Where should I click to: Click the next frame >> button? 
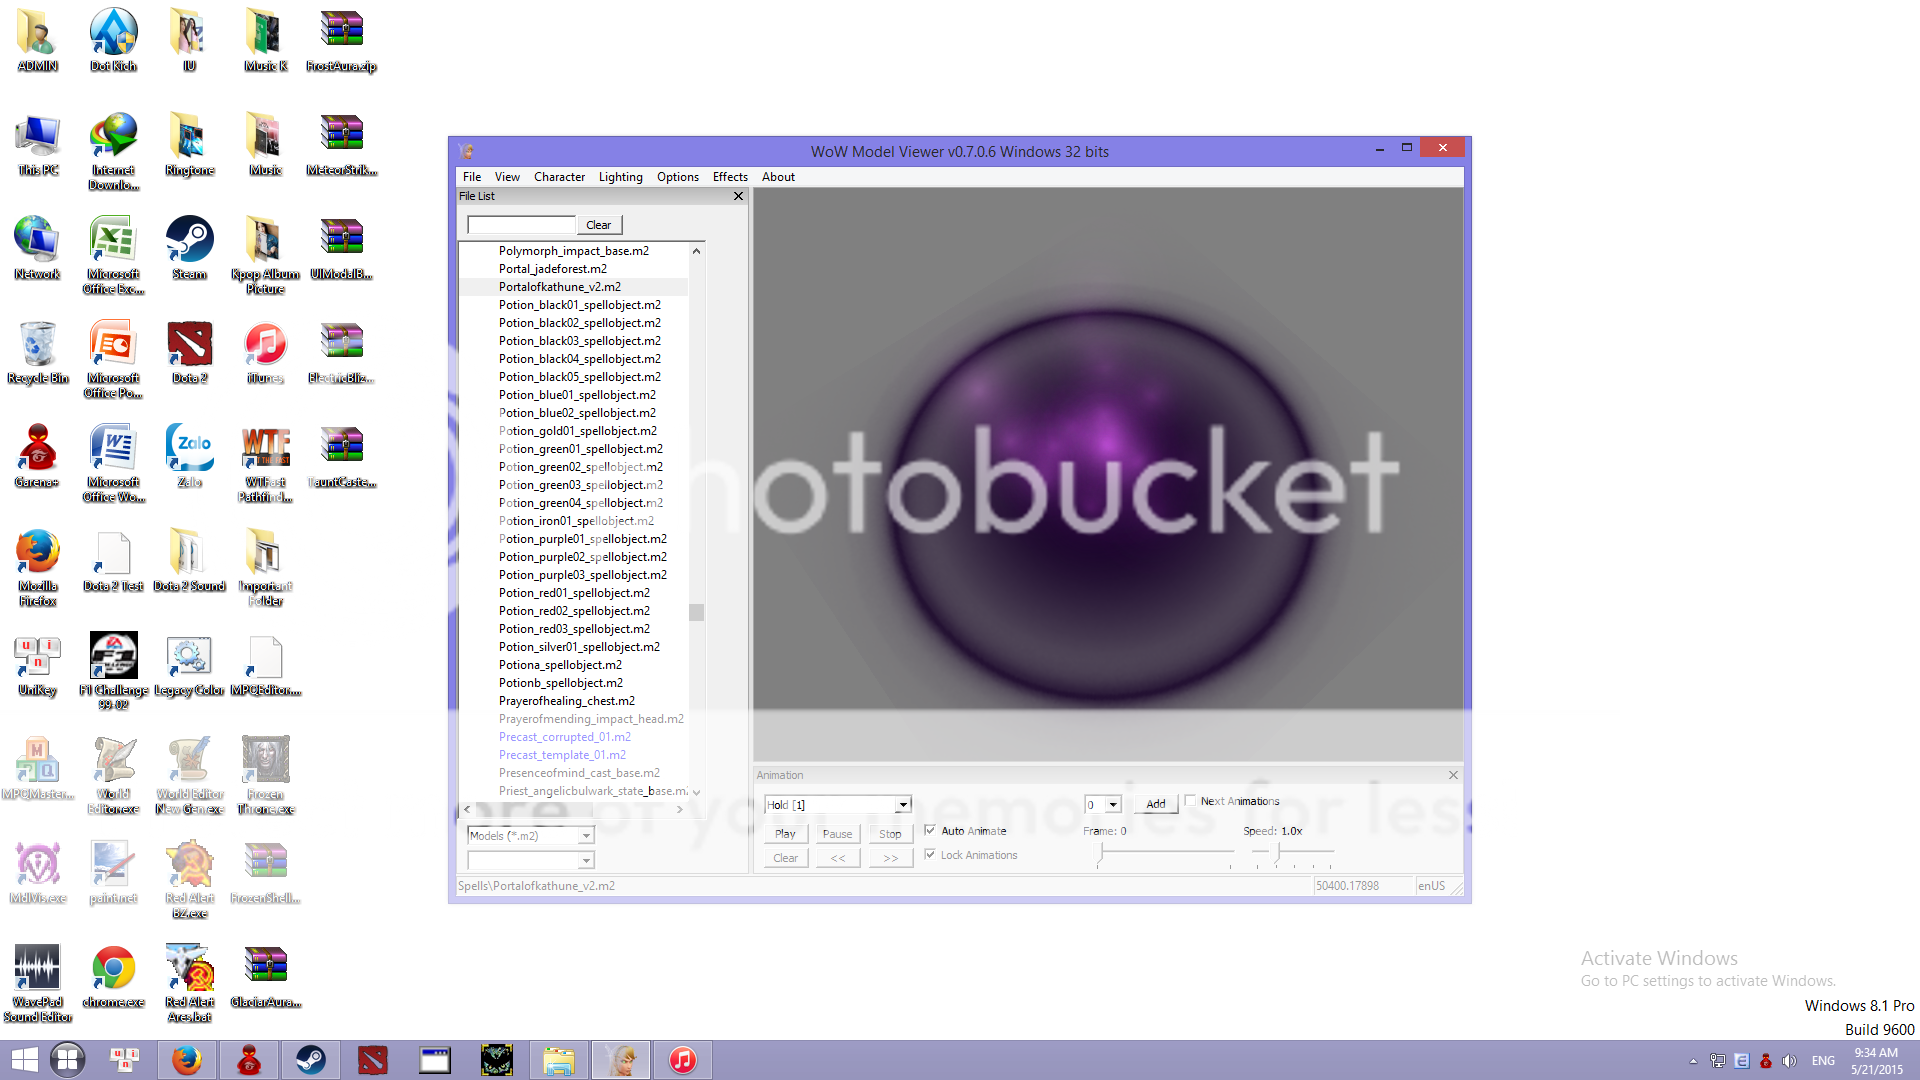[x=890, y=858]
